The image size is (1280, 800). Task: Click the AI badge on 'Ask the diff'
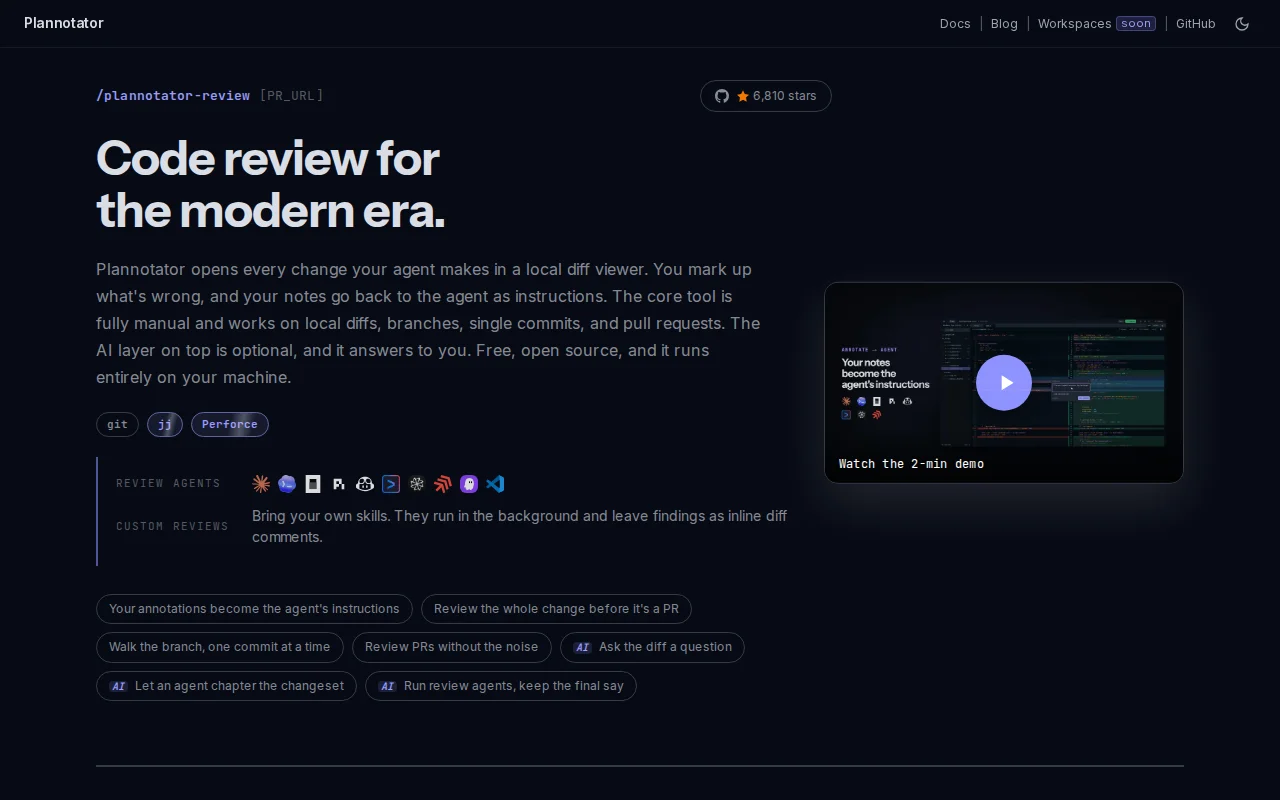click(582, 648)
